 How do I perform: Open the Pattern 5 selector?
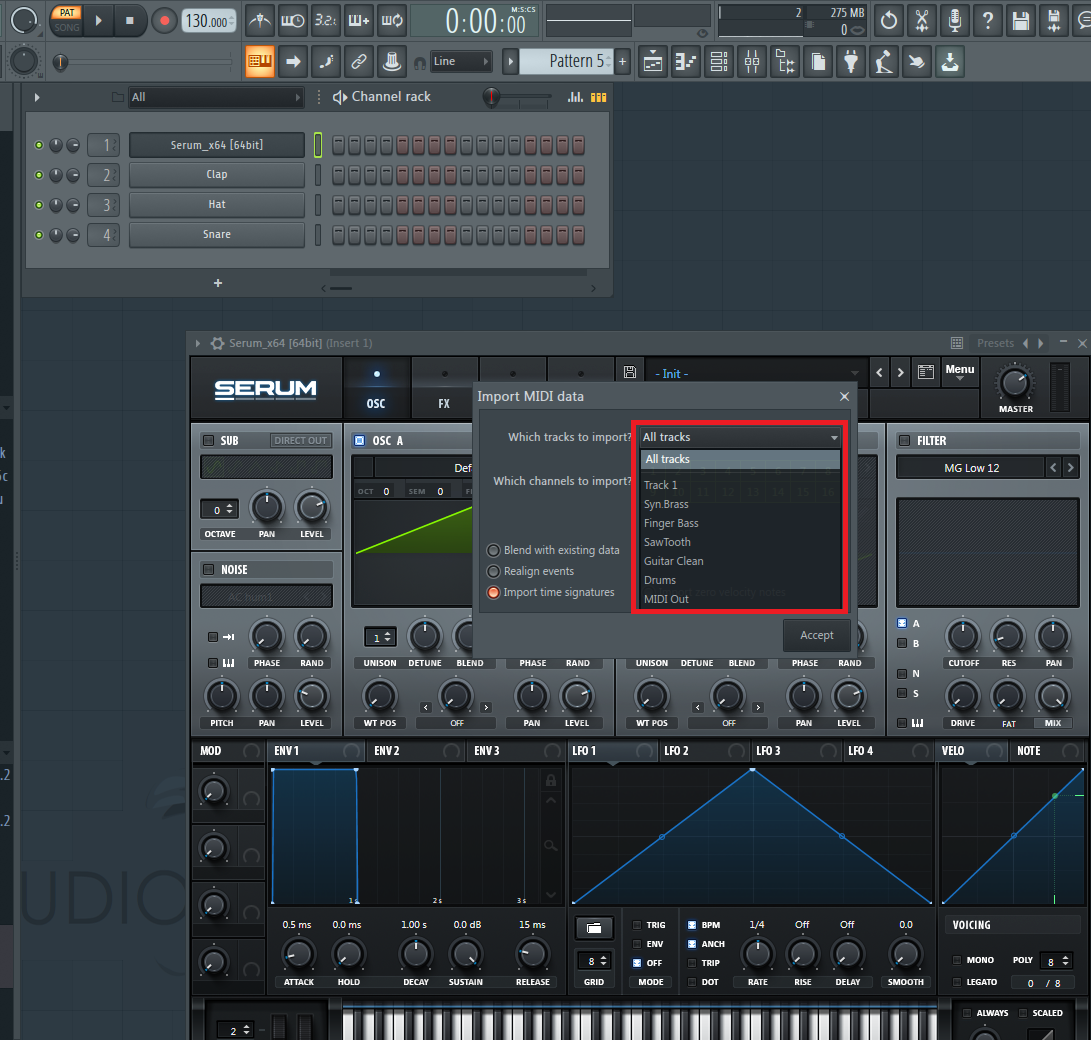coord(568,61)
